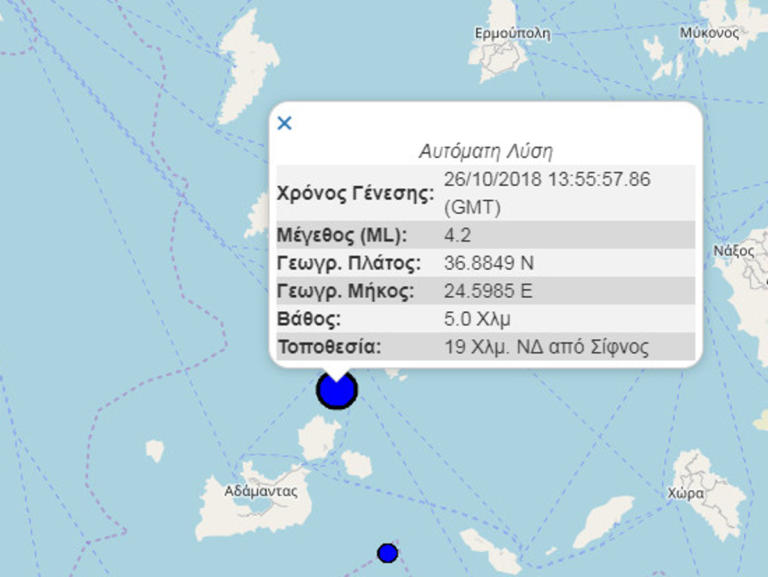Click the Αυτόματη Λύση popup title
Image resolution: width=768 pixels, height=577 pixels.
(x=485, y=151)
